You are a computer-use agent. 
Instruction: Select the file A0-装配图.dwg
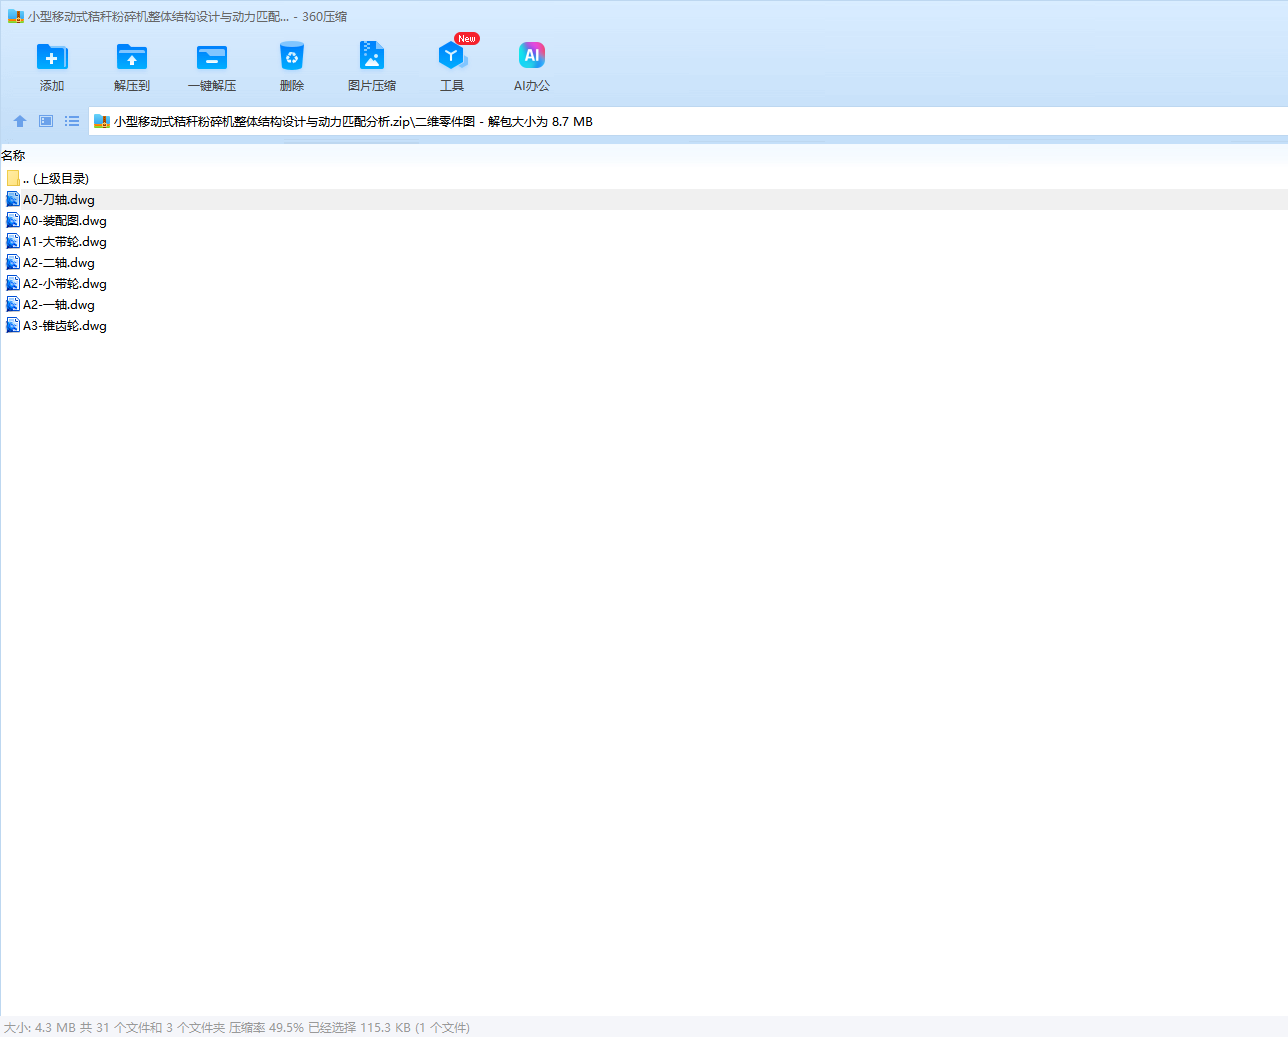click(644, 221)
